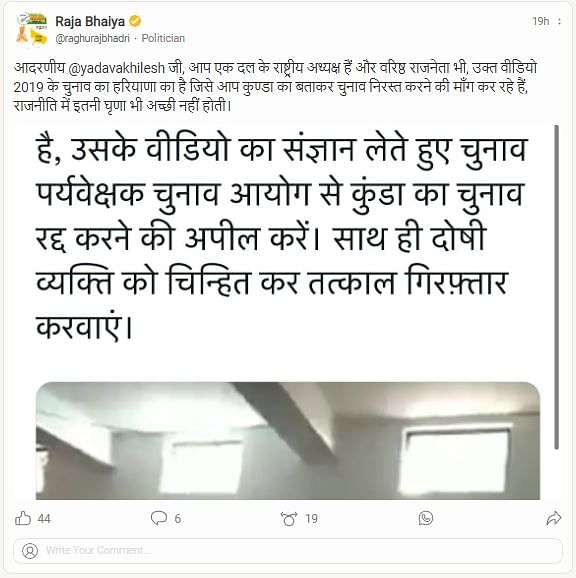Visit the @raghurajbhadri handle
The height and width of the screenshot is (578, 576).
(92, 38)
